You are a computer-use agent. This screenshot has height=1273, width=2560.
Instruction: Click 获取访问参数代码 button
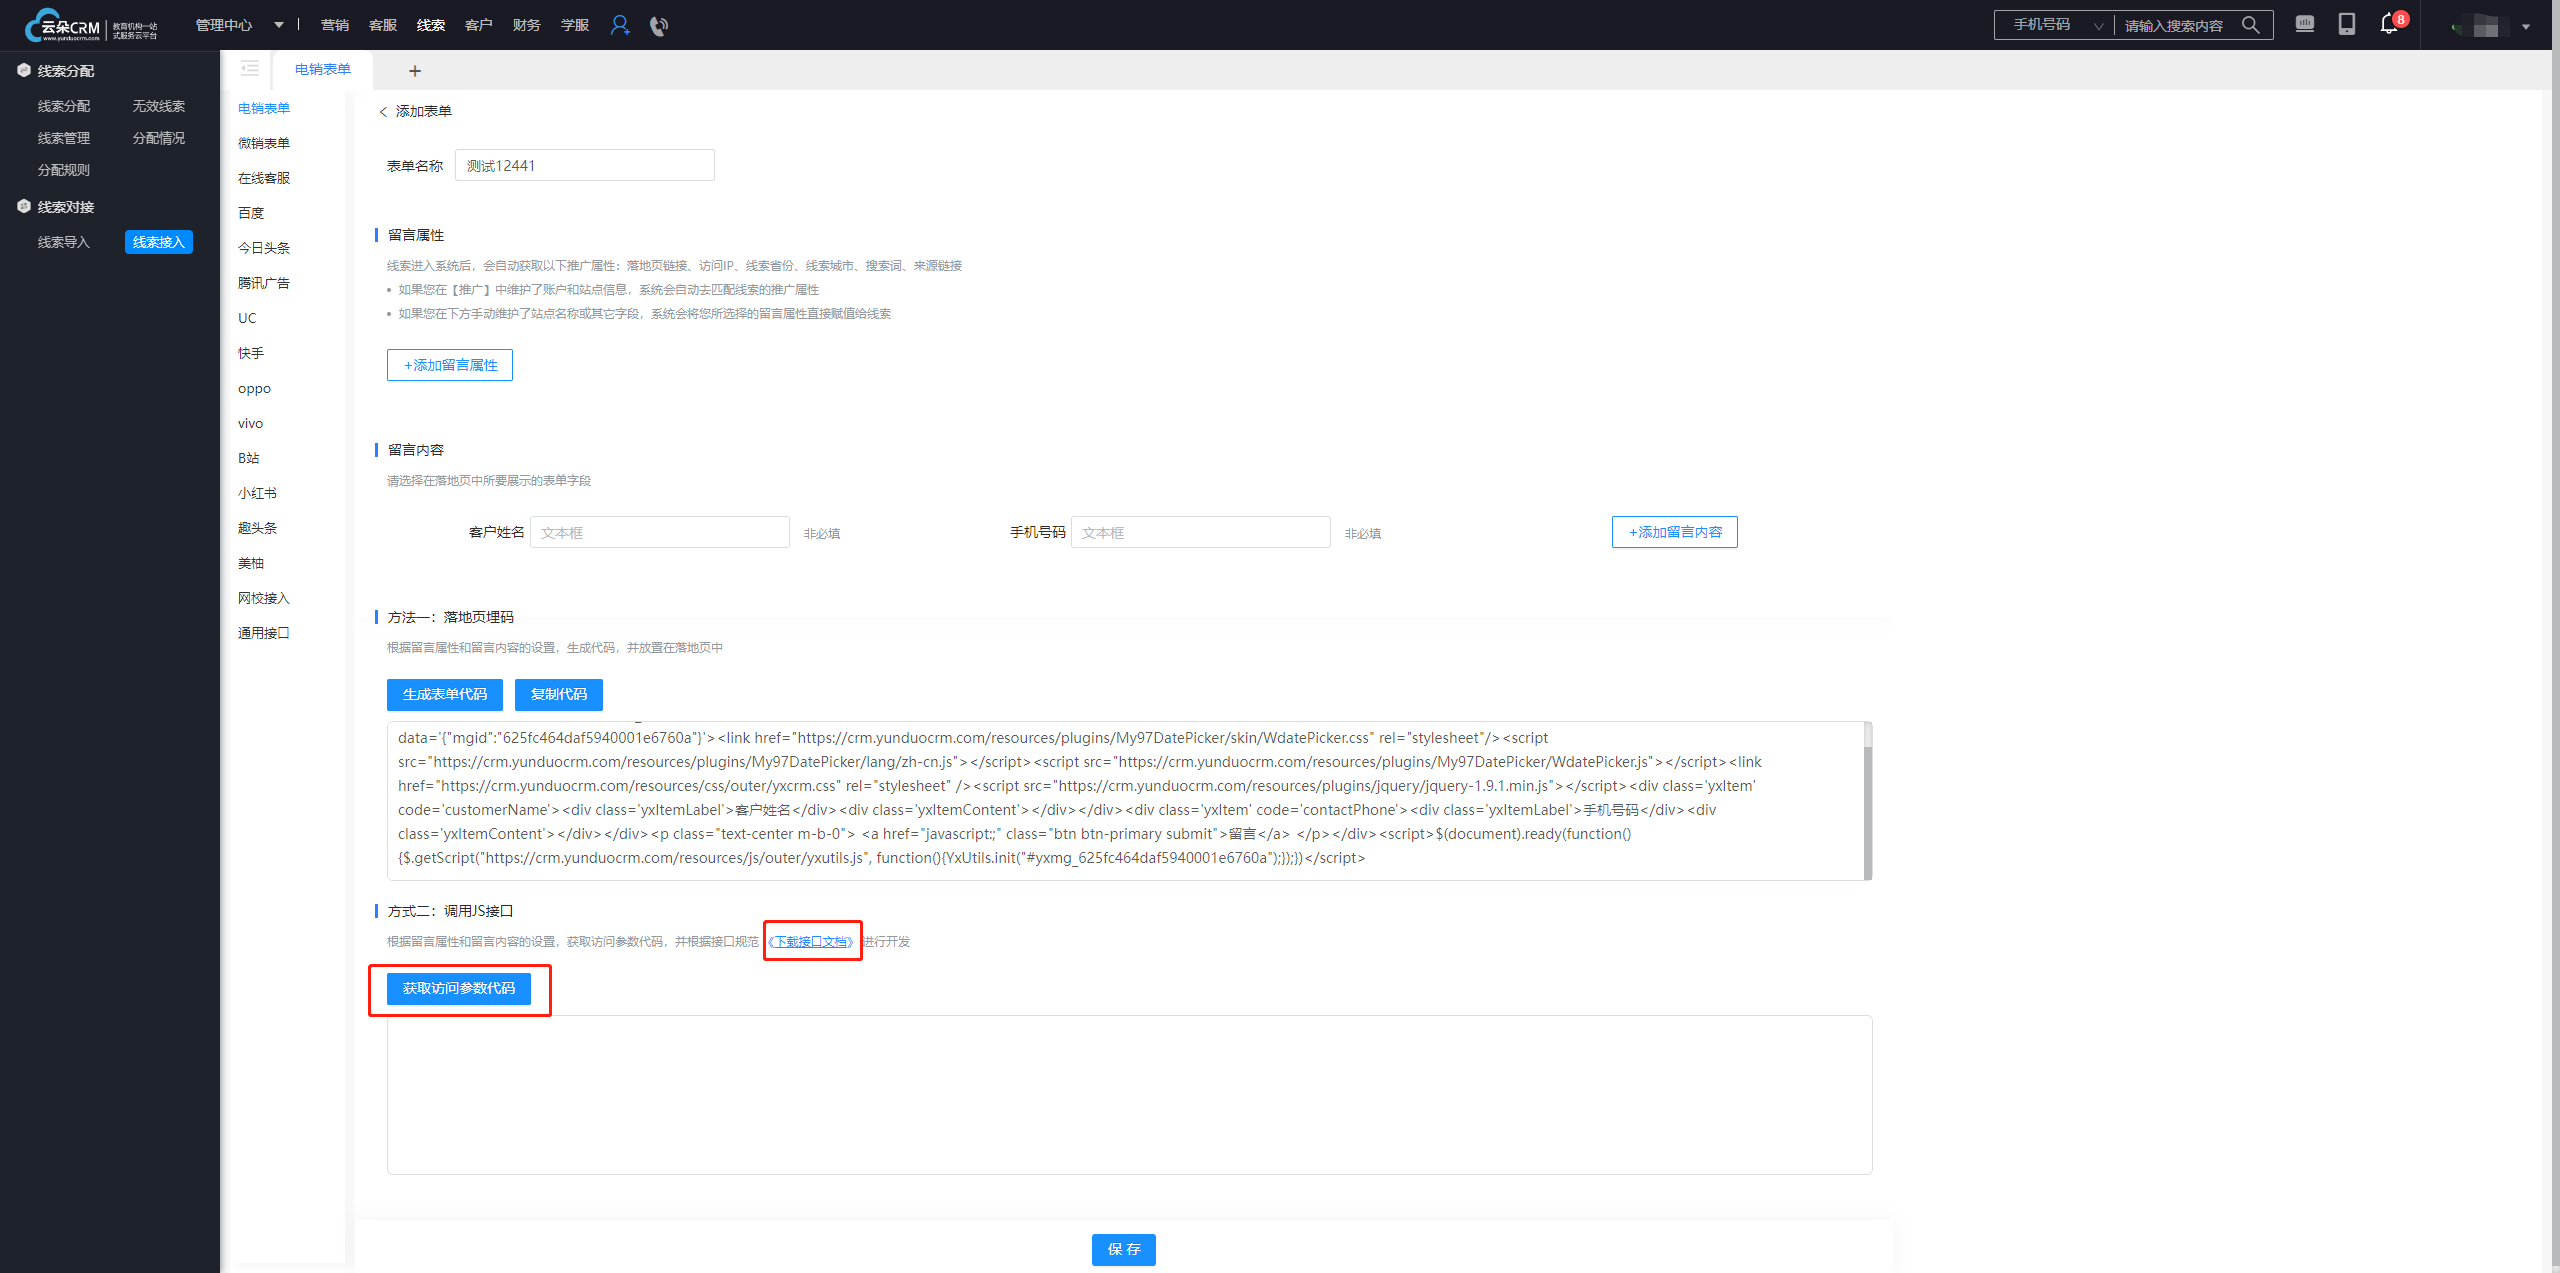pos(459,988)
